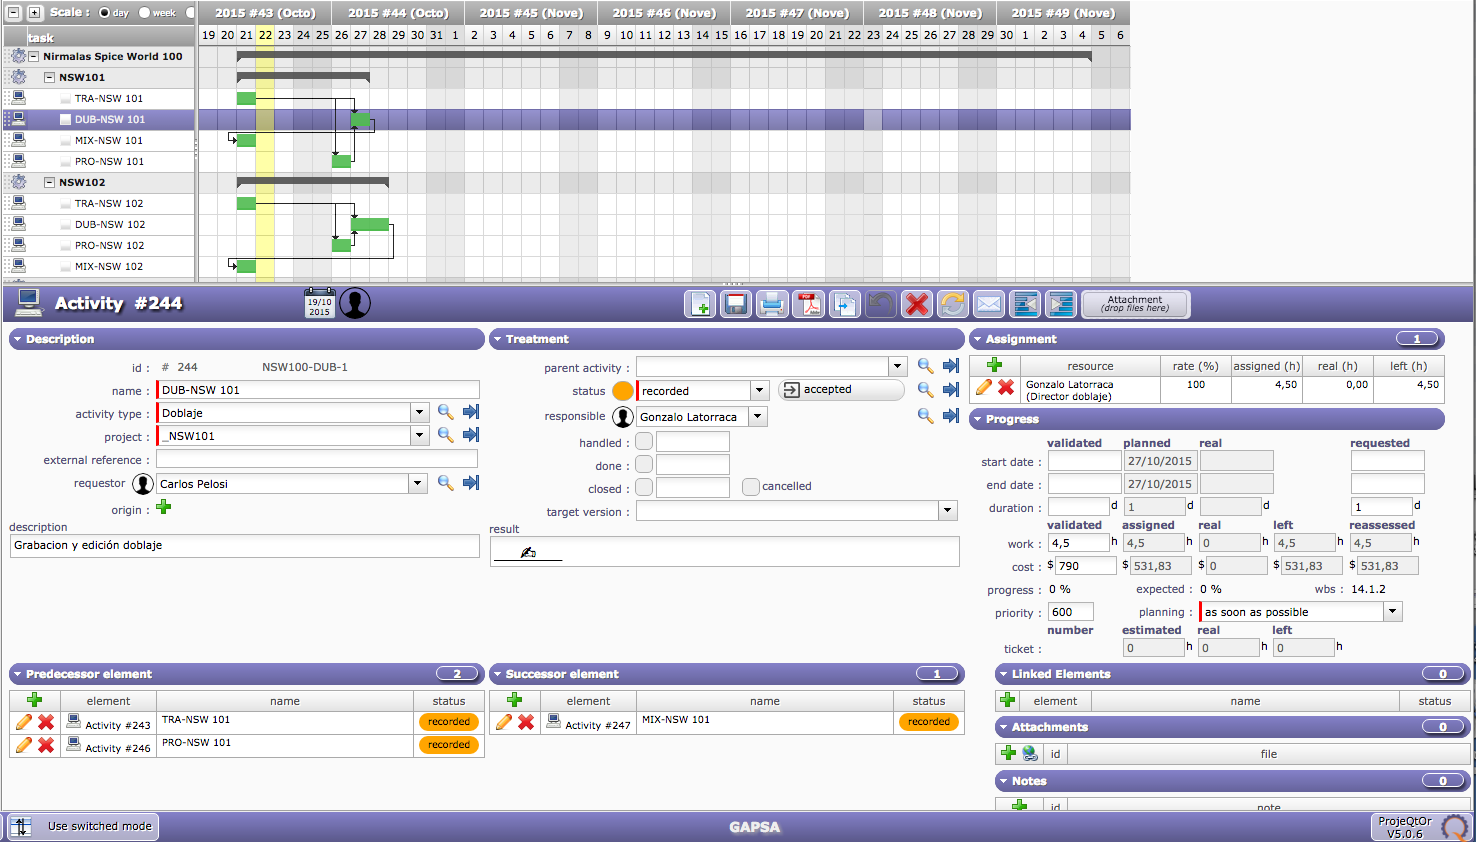Viewport: 1476px width, 842px height.
Task: Open the activity type dropdown
Action: pyautogui.click(x=419, y=413)
